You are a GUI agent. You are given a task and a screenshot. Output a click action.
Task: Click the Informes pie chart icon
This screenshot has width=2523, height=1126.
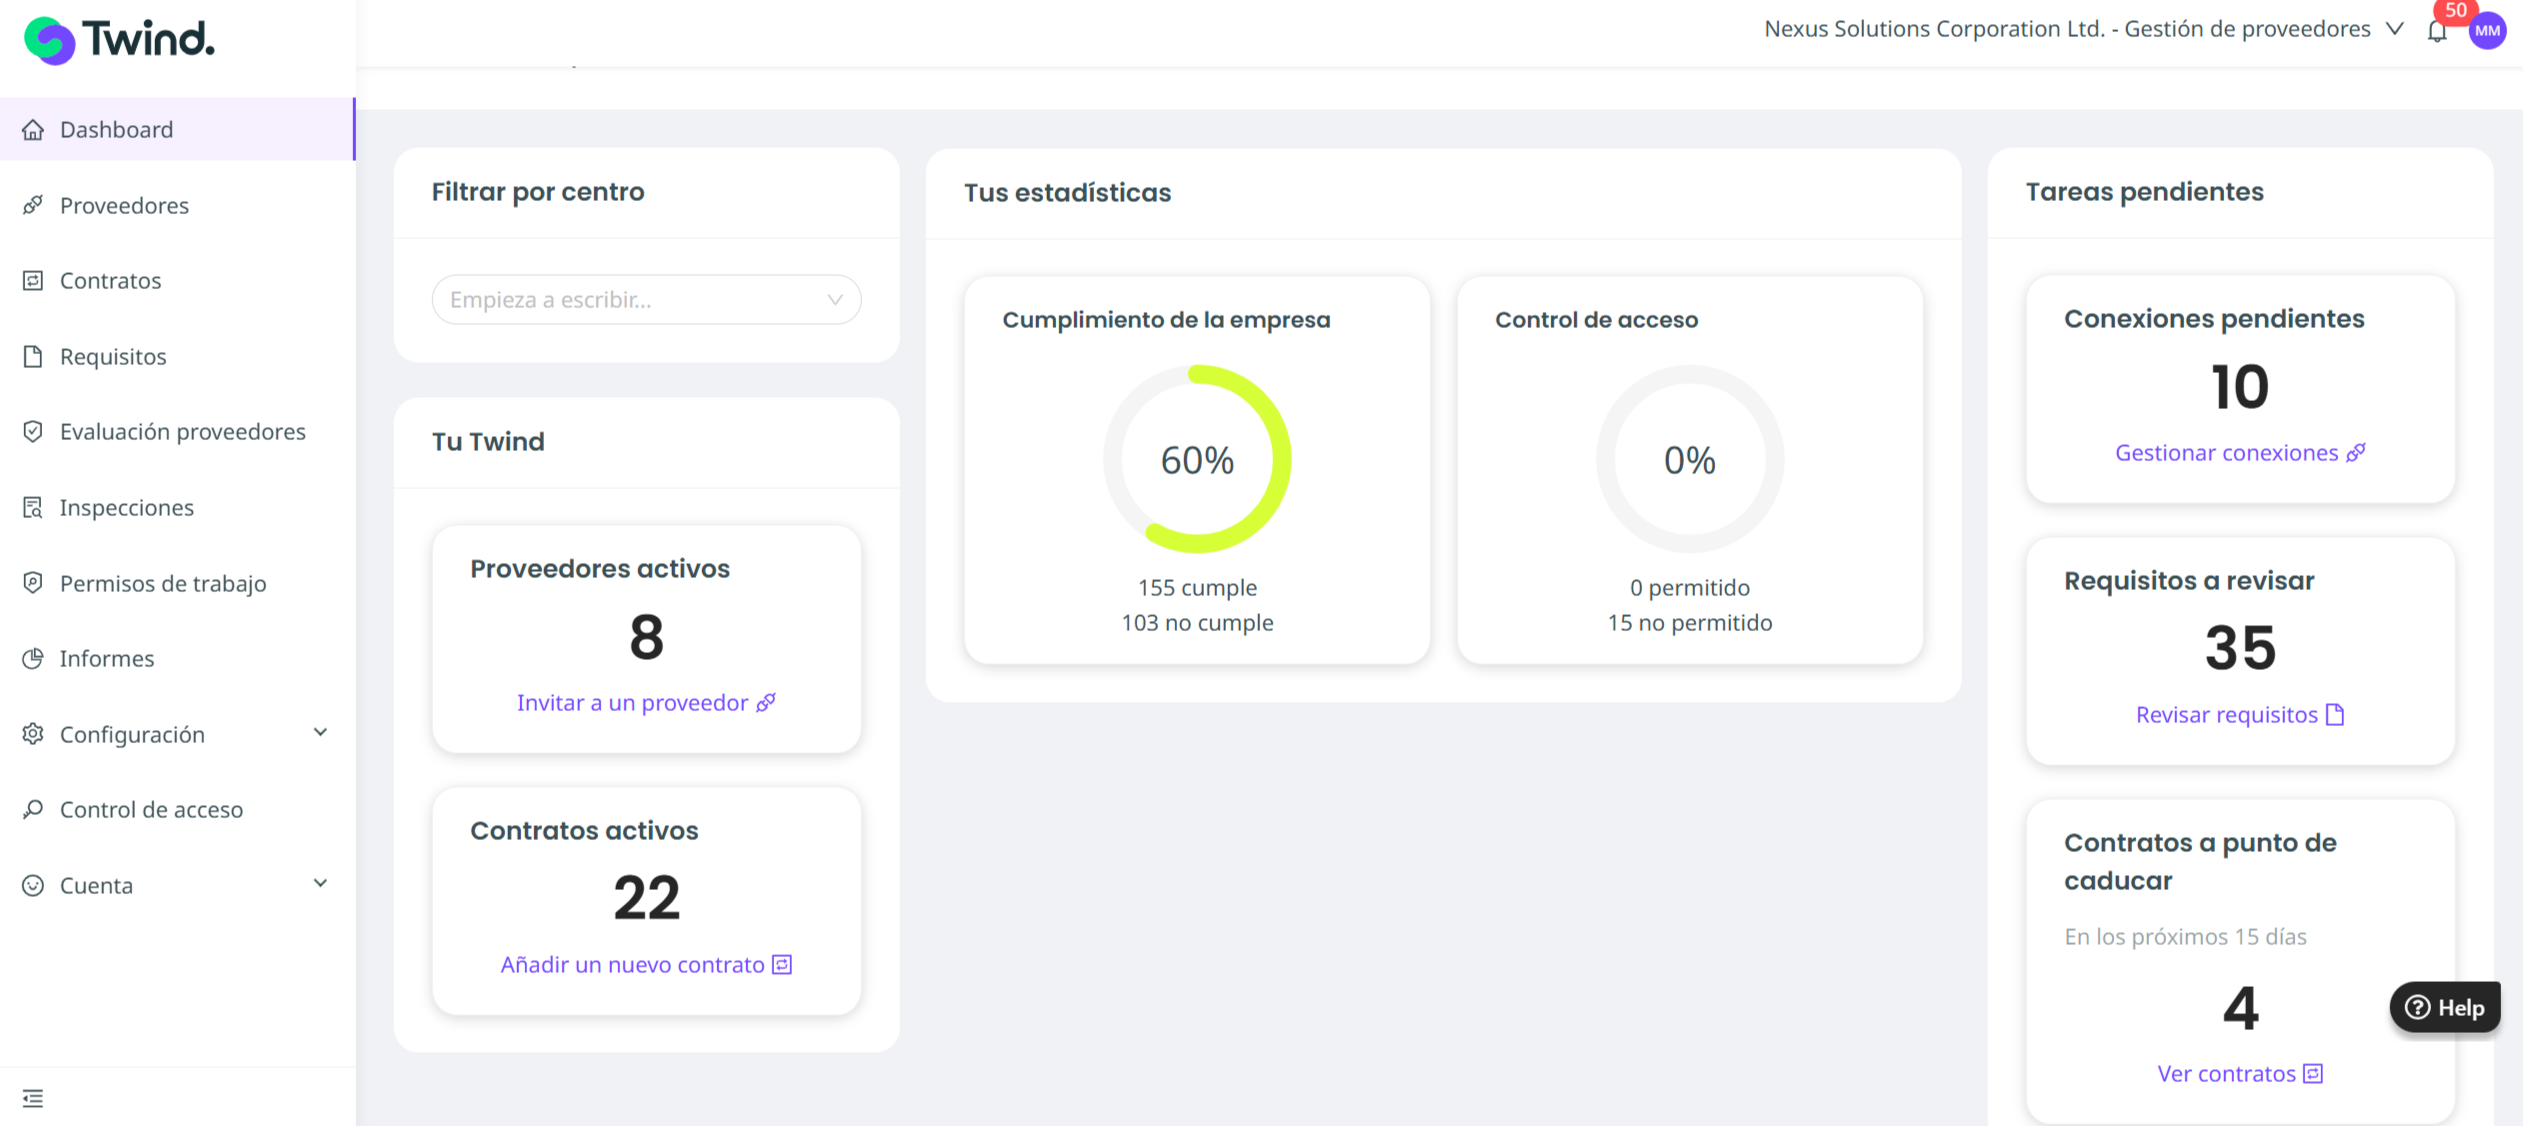click(33, 658)
